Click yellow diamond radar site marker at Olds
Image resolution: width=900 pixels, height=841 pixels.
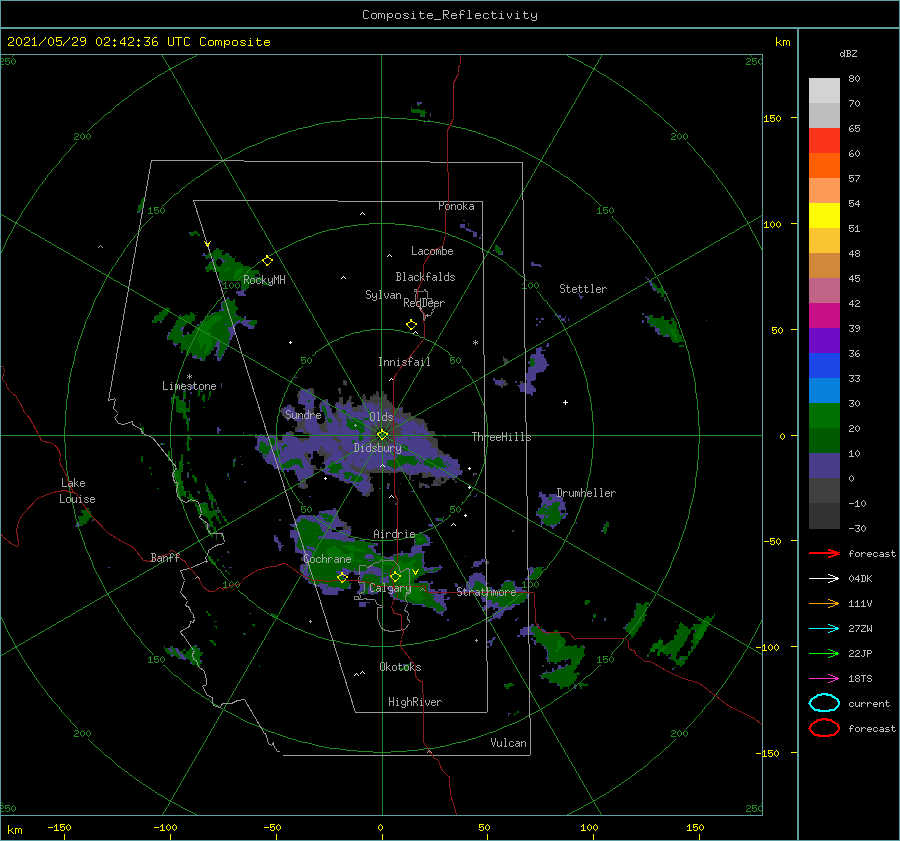(382, 435)
